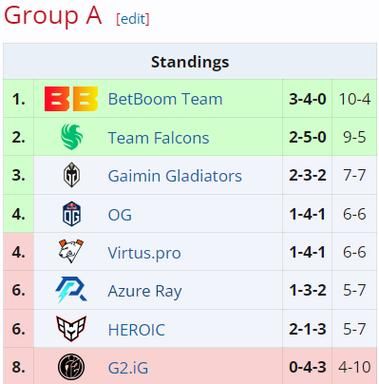The height and width of the screenshot is (384, 379).
Task: Click the HEROIC team logo
Action: pyautogui.click(x=71, y=329)
